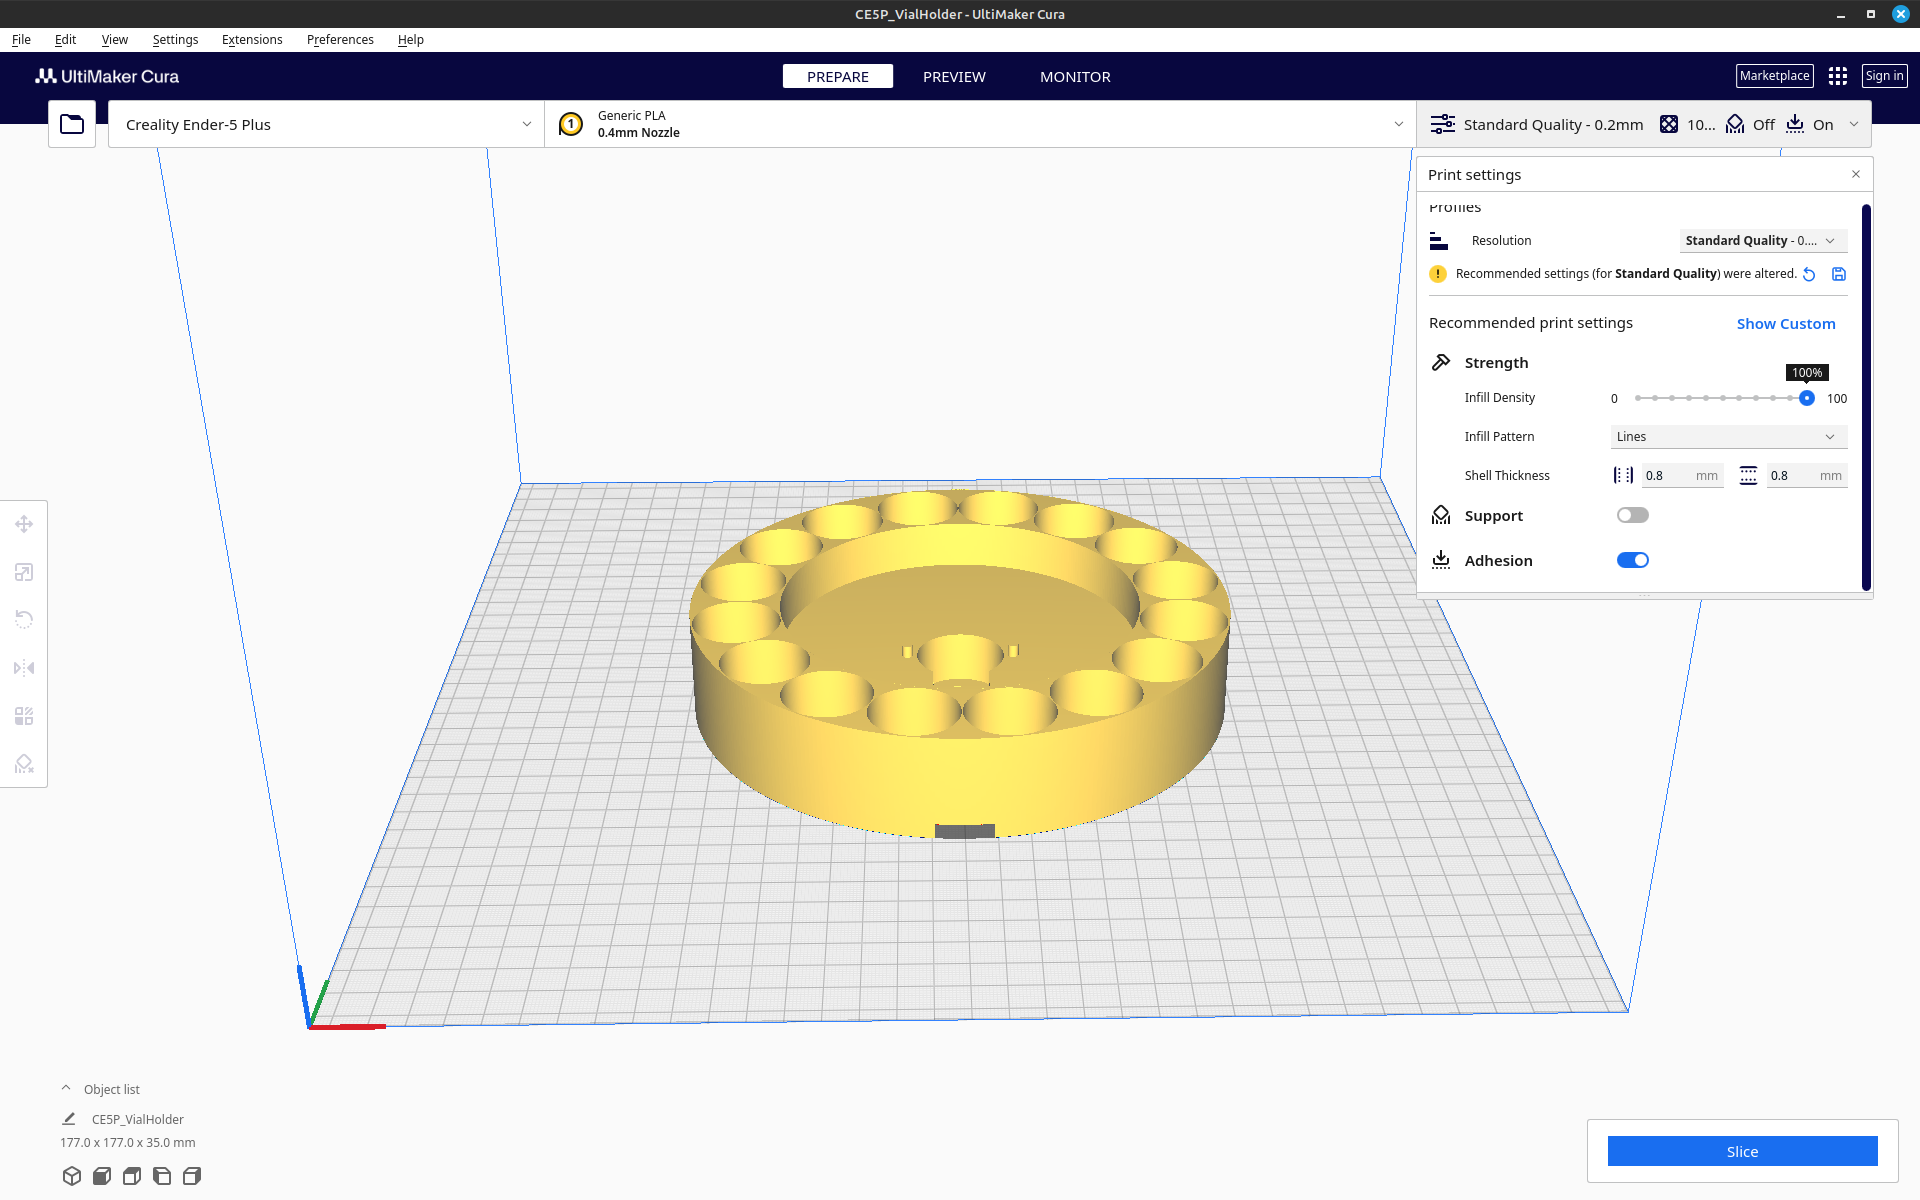Select the Rotate tool in left toolbar
1920x1200 pixels.
point(24,620)
